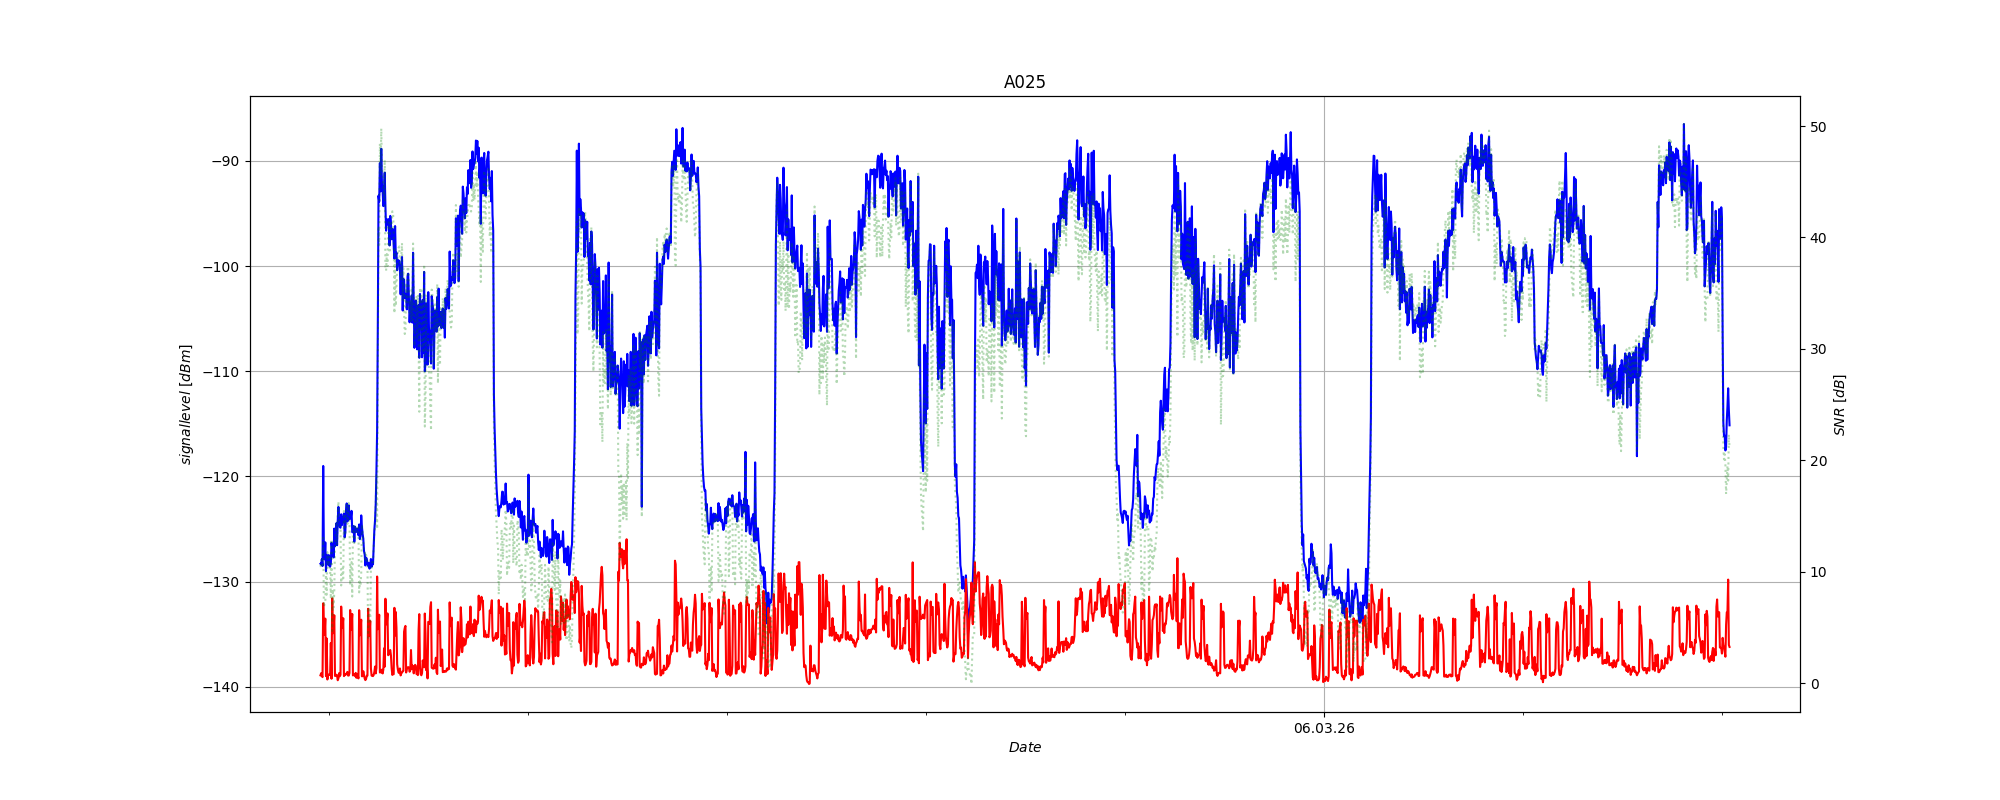2000x800 pixels.
Task: Click the blue line's final endpoint at right
Action: (x=1728, y=425)
